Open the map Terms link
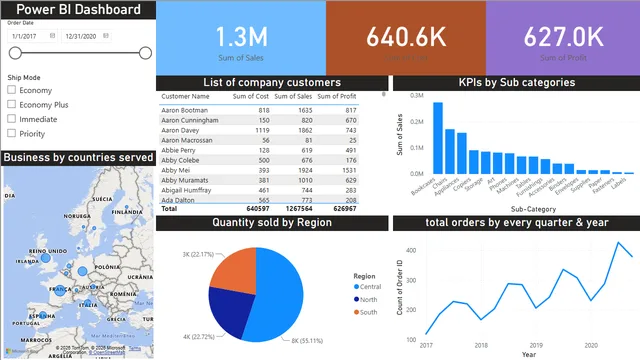 pyautogui.click(x=135, y=348)
